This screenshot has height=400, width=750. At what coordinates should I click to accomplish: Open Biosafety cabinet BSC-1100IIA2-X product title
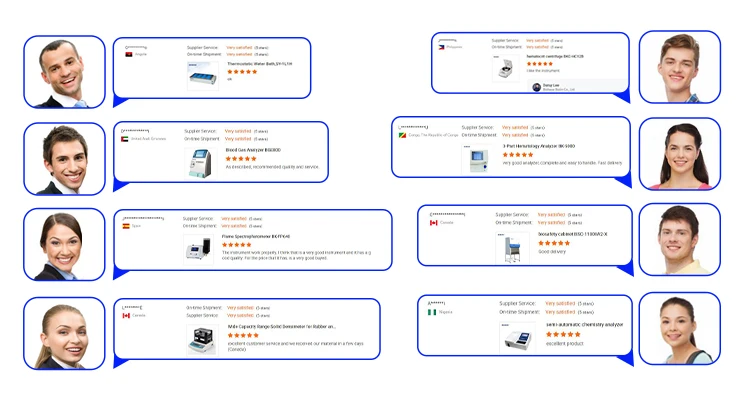tap(572, 234)
